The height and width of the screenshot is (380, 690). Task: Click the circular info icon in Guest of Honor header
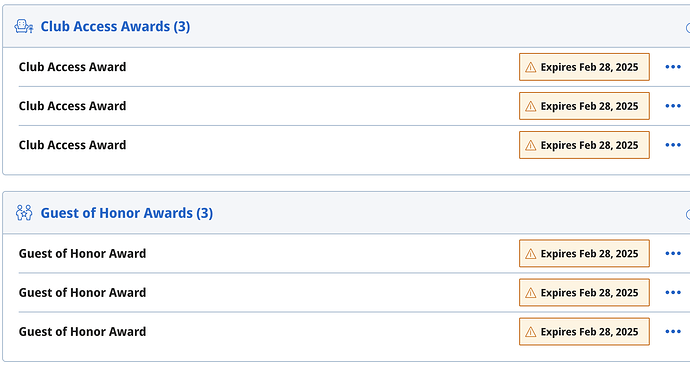pos(688,215)
